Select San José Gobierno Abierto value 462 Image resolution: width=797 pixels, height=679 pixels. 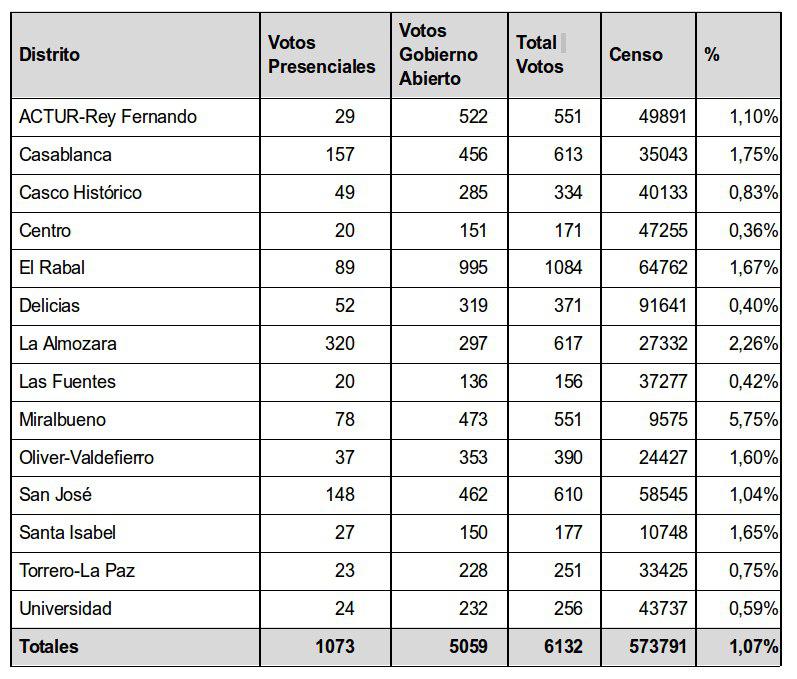(472, 495)
